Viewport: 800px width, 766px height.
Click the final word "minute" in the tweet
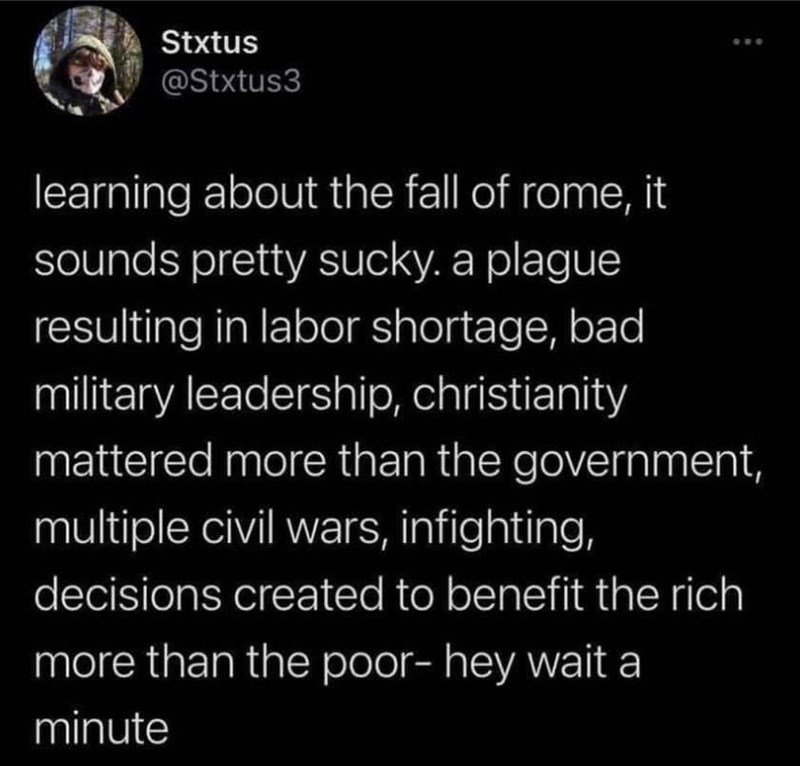pyautogui.click(x=101, y=728)
